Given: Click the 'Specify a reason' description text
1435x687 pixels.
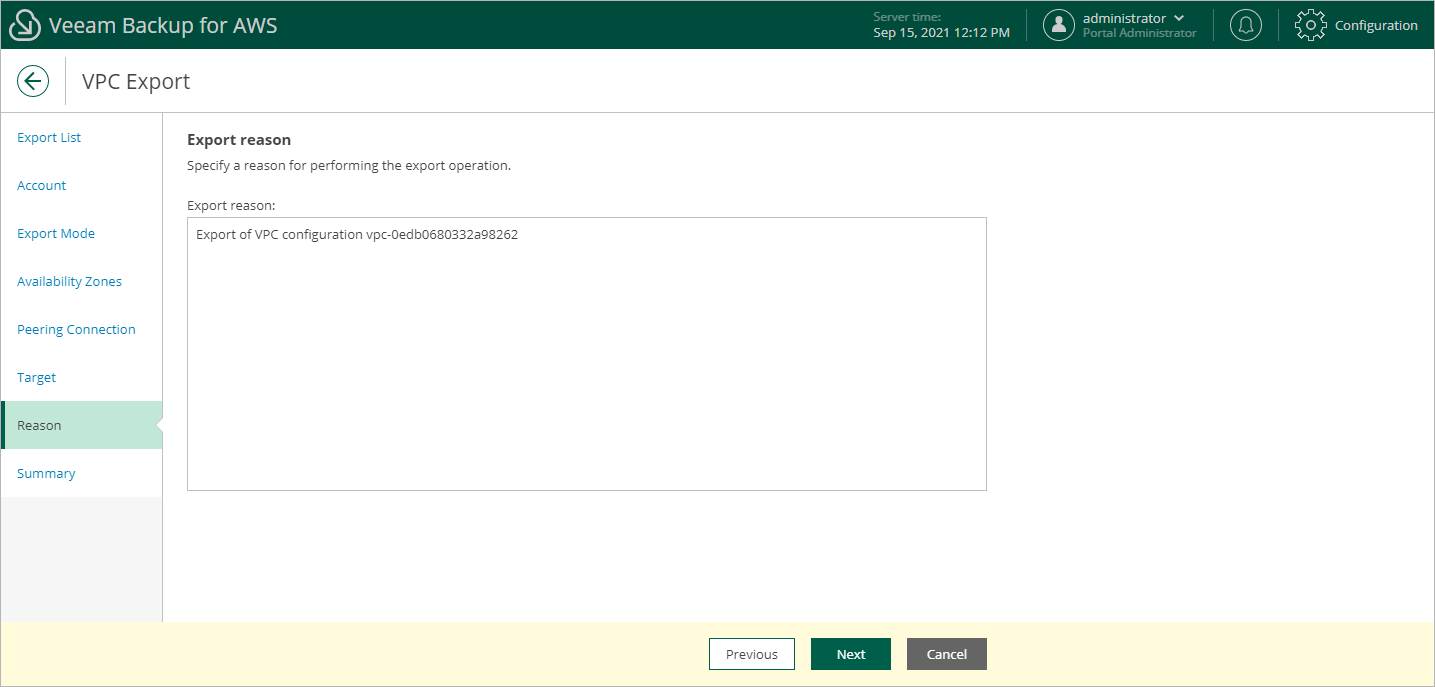Looking at the screenshot, I should [x=349, y=165].
